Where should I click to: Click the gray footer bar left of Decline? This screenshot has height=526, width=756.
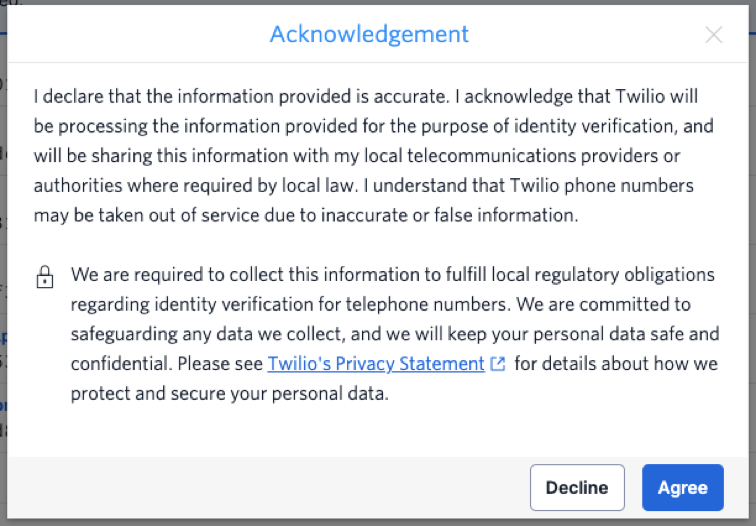[x=268, y=487]
